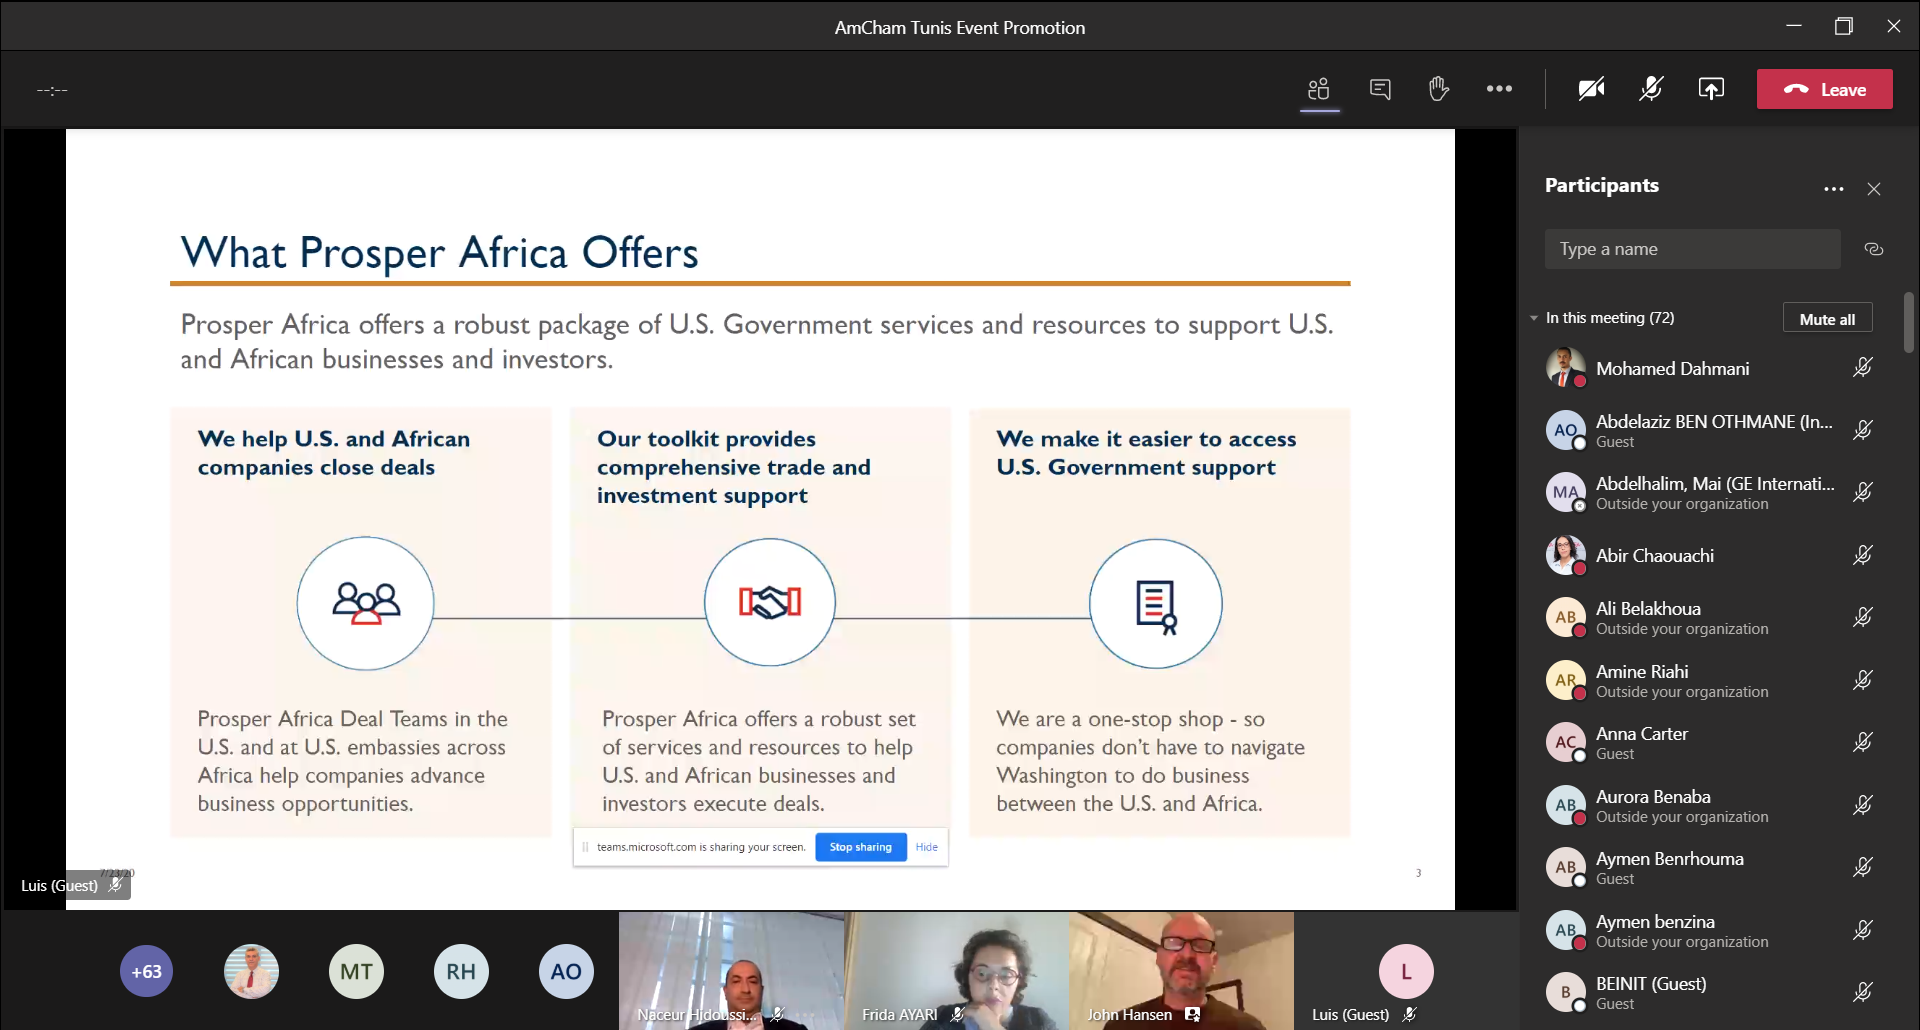The image size is (1920, 1030).
Task: Click the participants list scrollbar
Action: (x=1909, y=322)
